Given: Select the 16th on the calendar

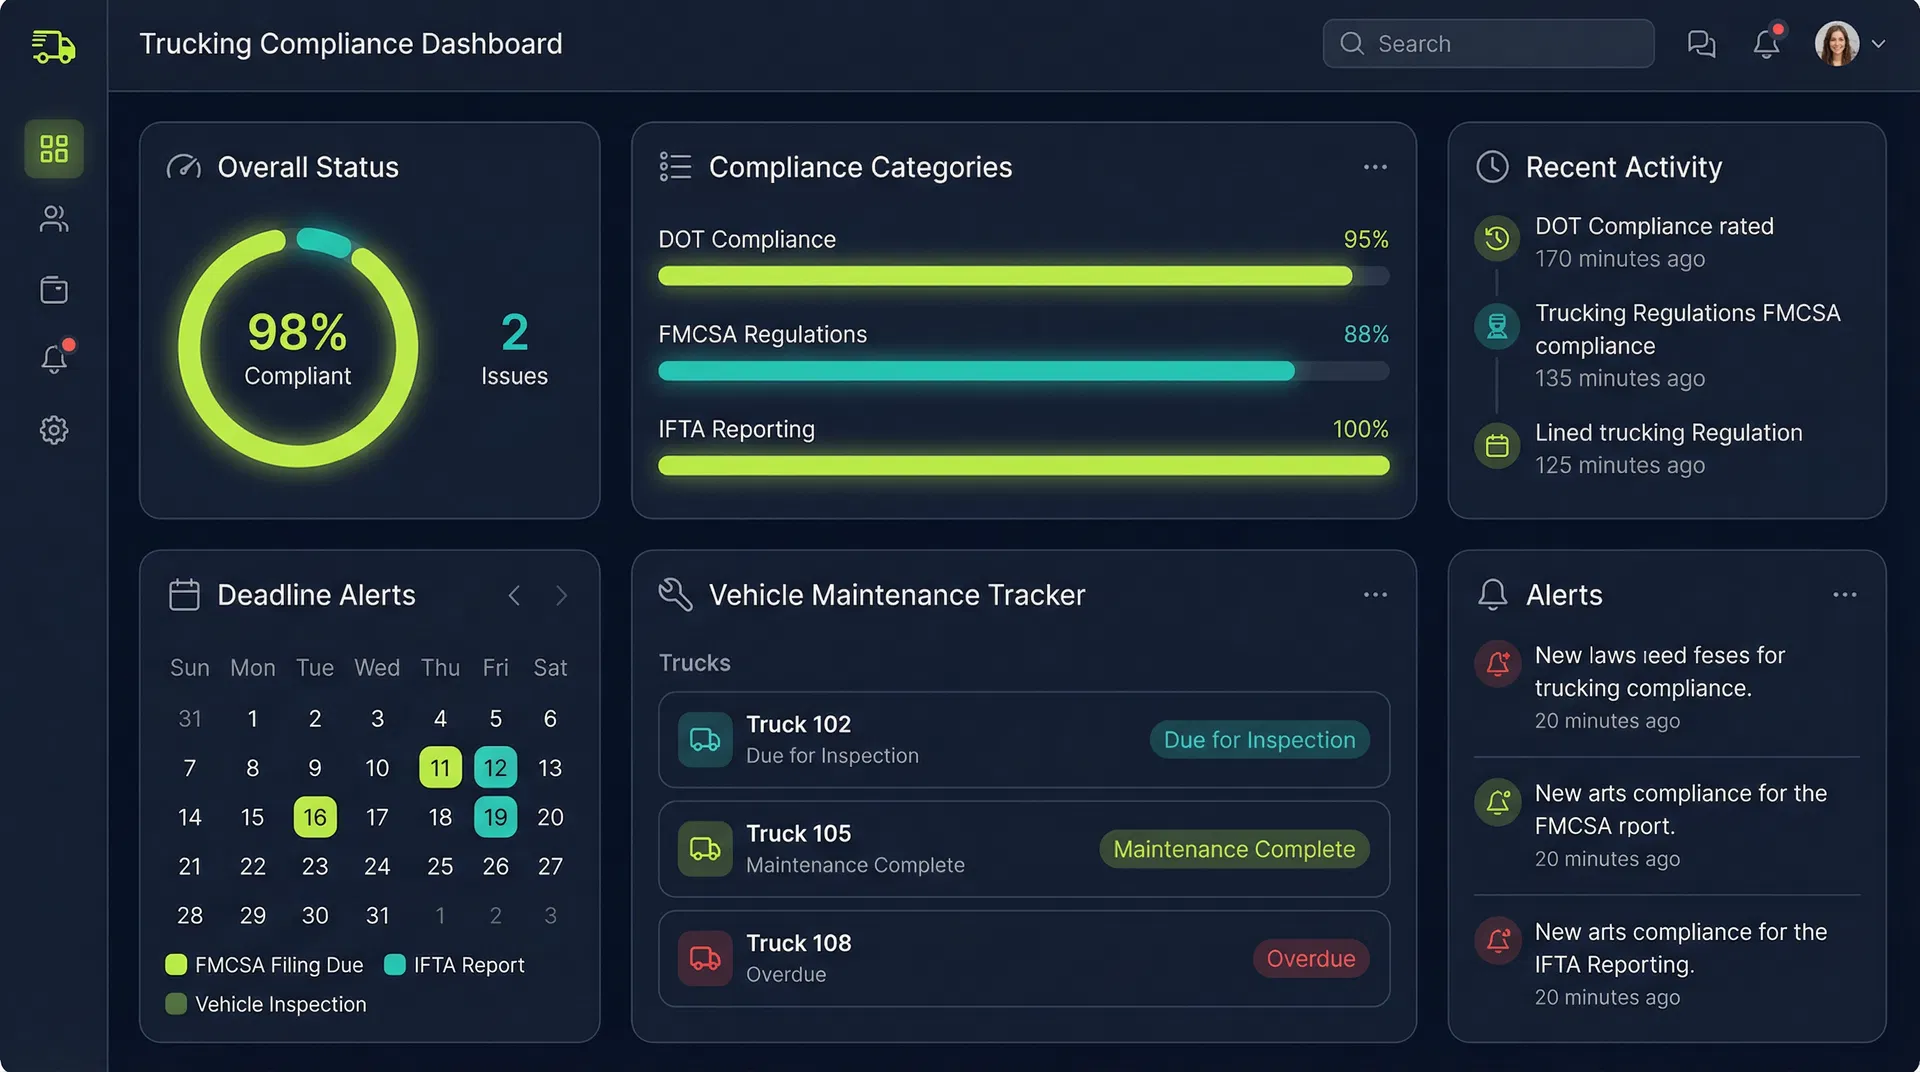Looking at the screenshot, I should 315,817.
